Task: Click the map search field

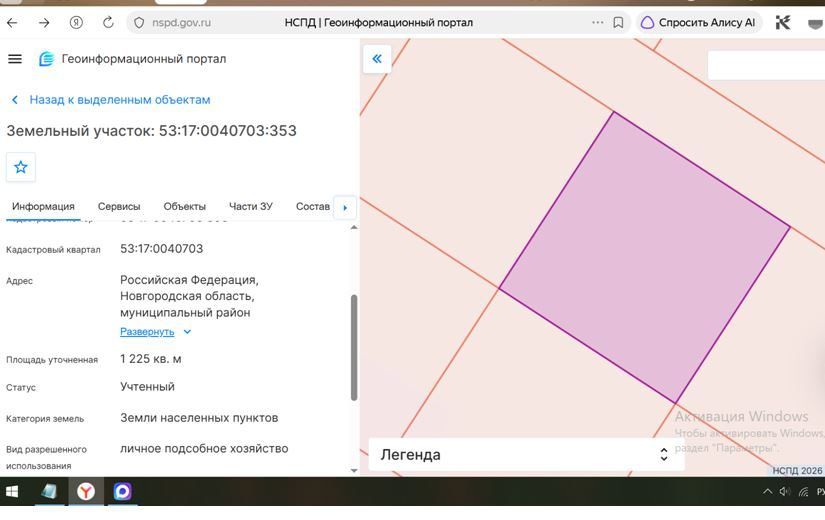Action: (x=766, y=65)
